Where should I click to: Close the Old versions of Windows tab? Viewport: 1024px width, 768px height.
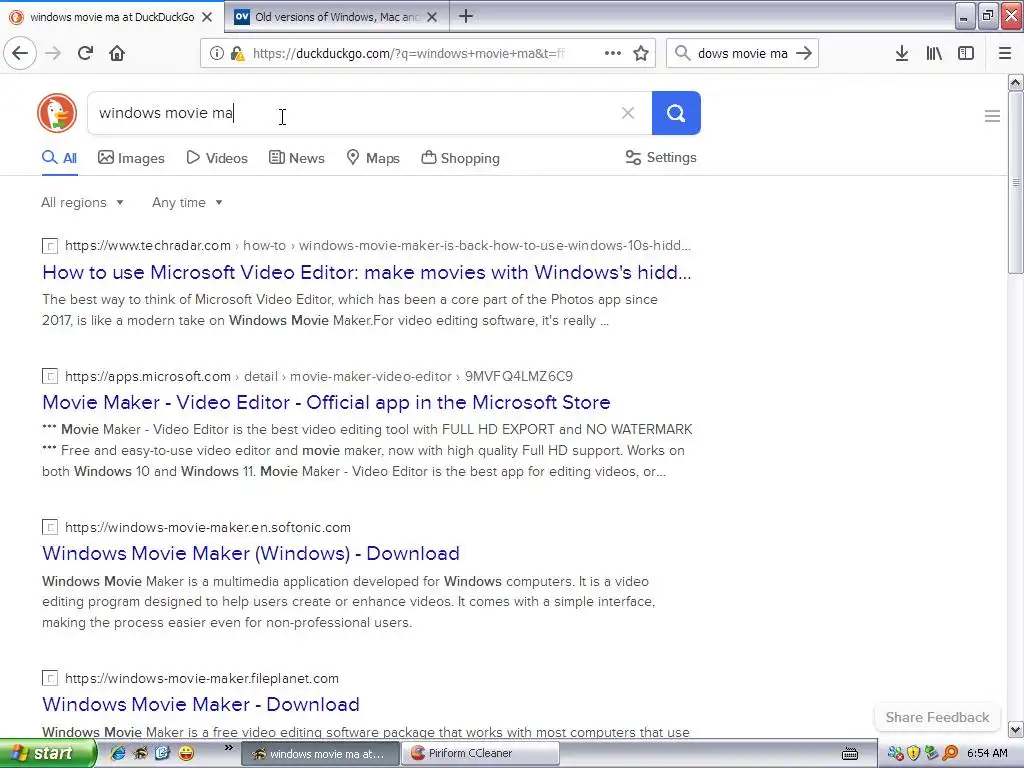432,17
